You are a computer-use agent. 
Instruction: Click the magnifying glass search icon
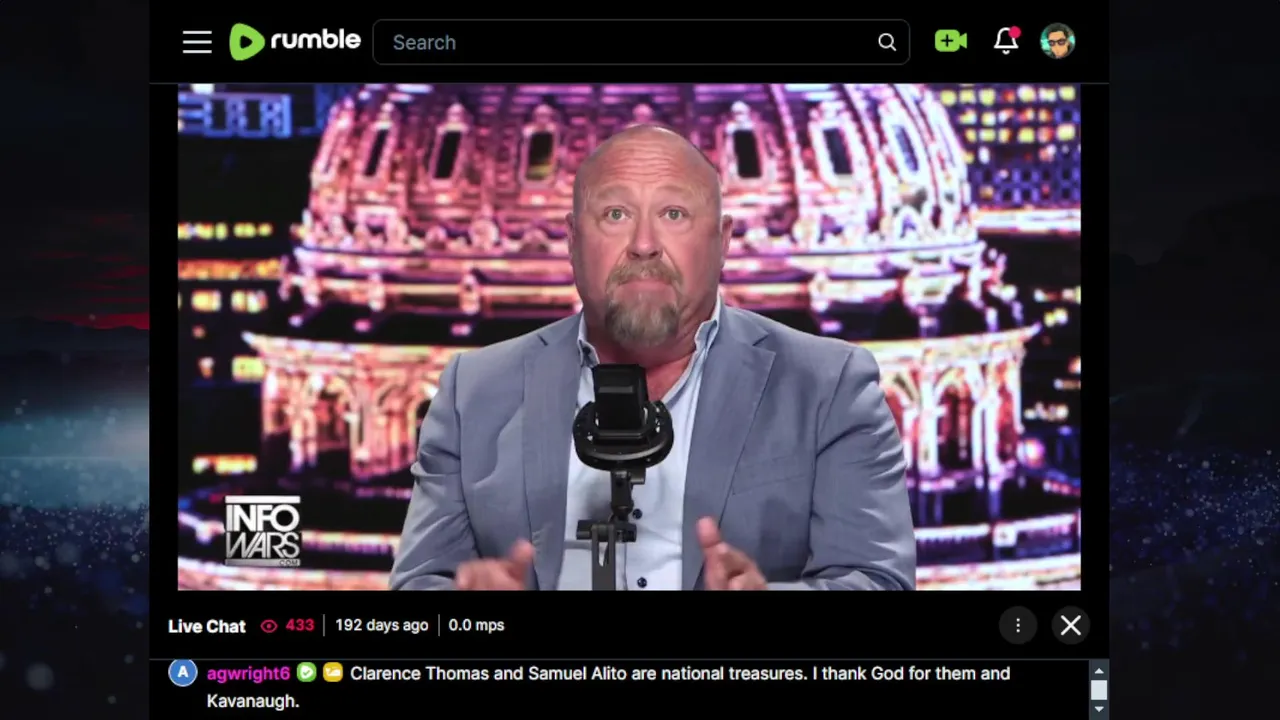[887, 42]
